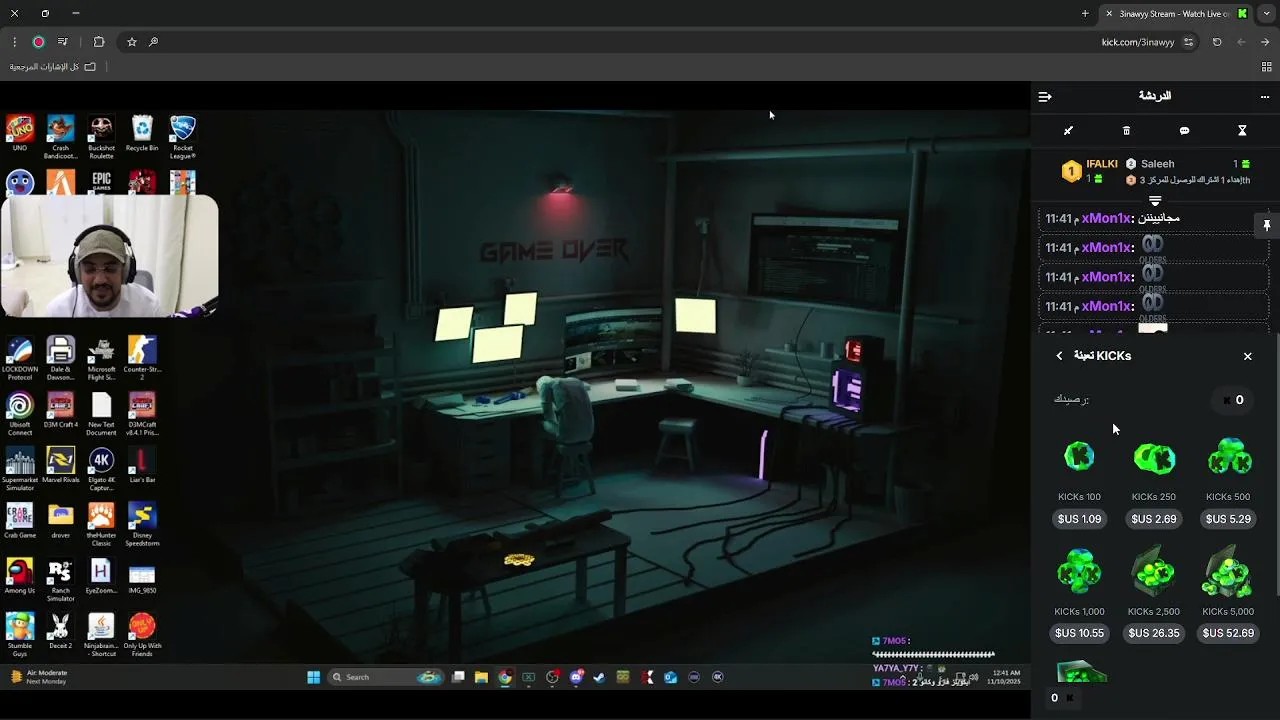Bookmark the page with the star icon
Screen dimensions: 1280x720
click(131, 42)
